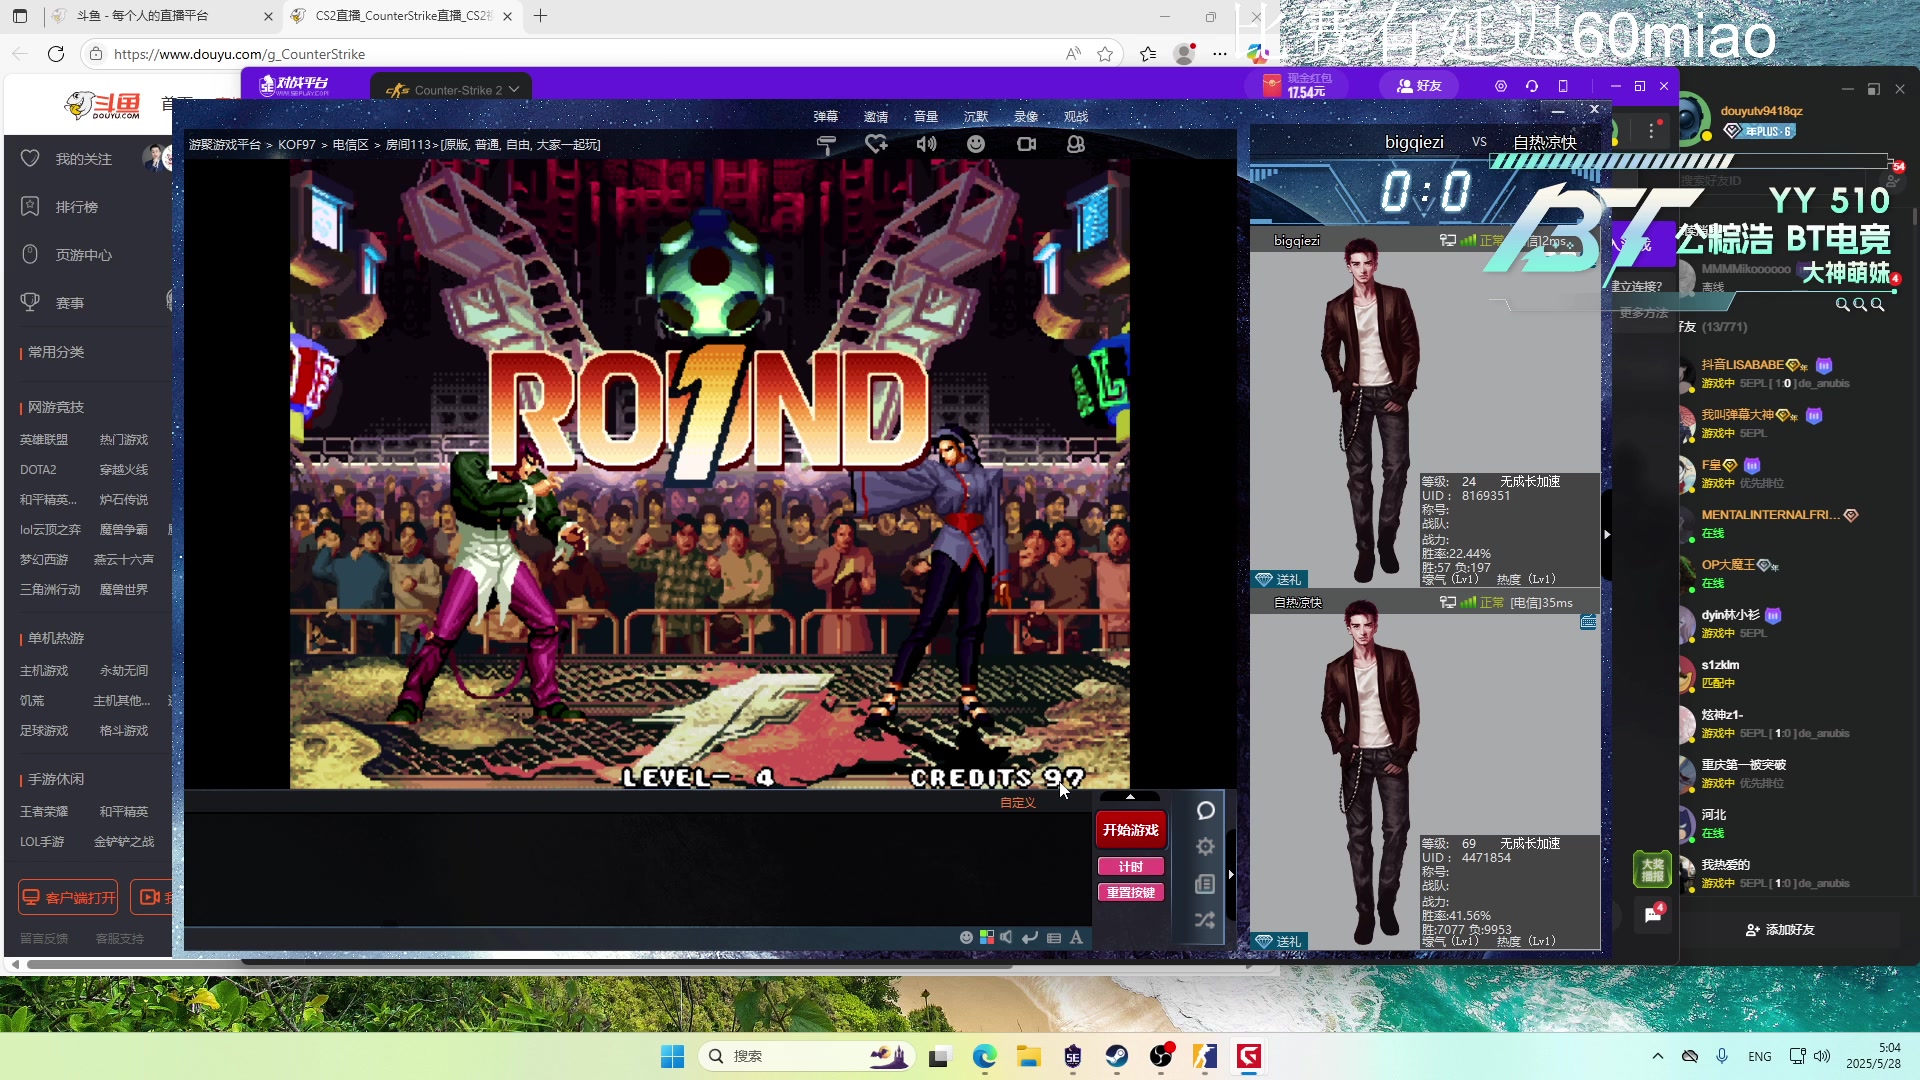Click the spectate people icon
Image resolution: width=1920 pixels, height=1080 pixels.
click(x=1076, y=145)
